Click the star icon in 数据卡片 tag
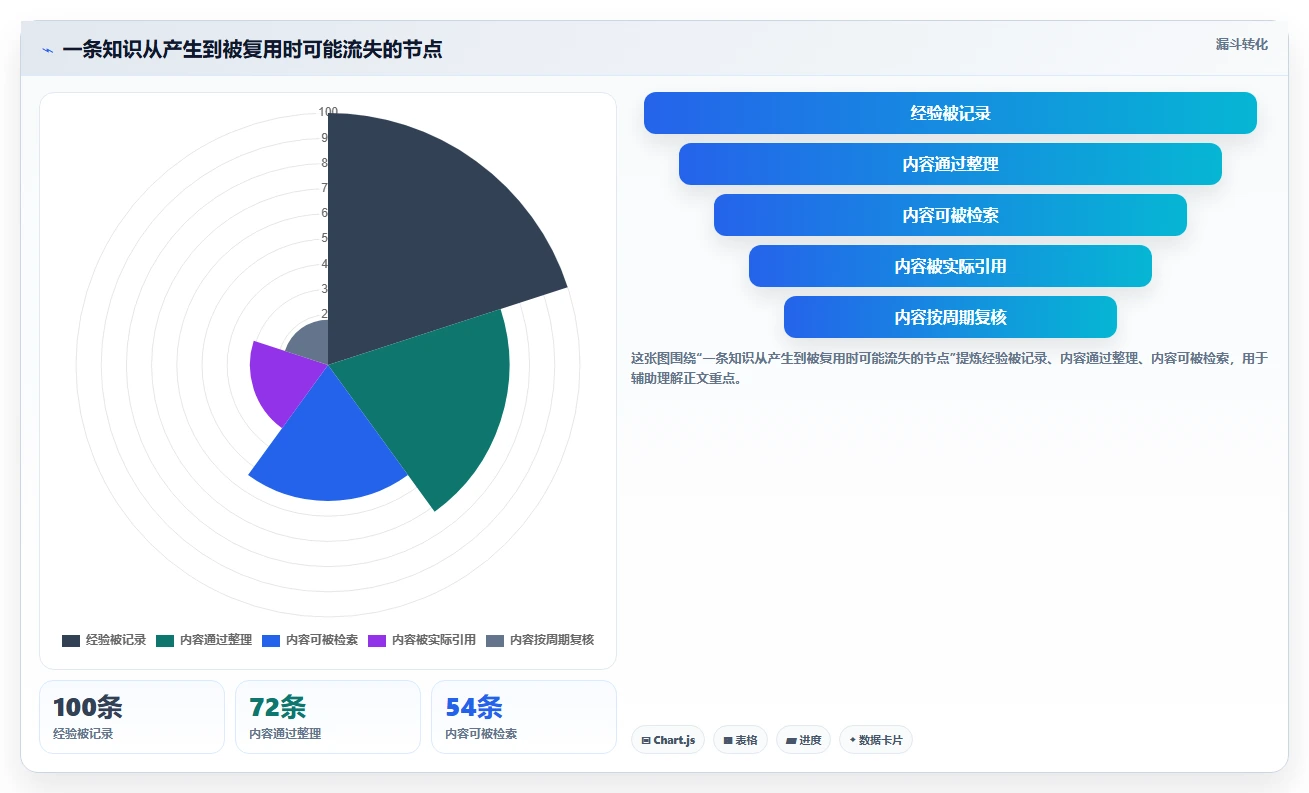The image size is (1309, 793). [853, 740]
